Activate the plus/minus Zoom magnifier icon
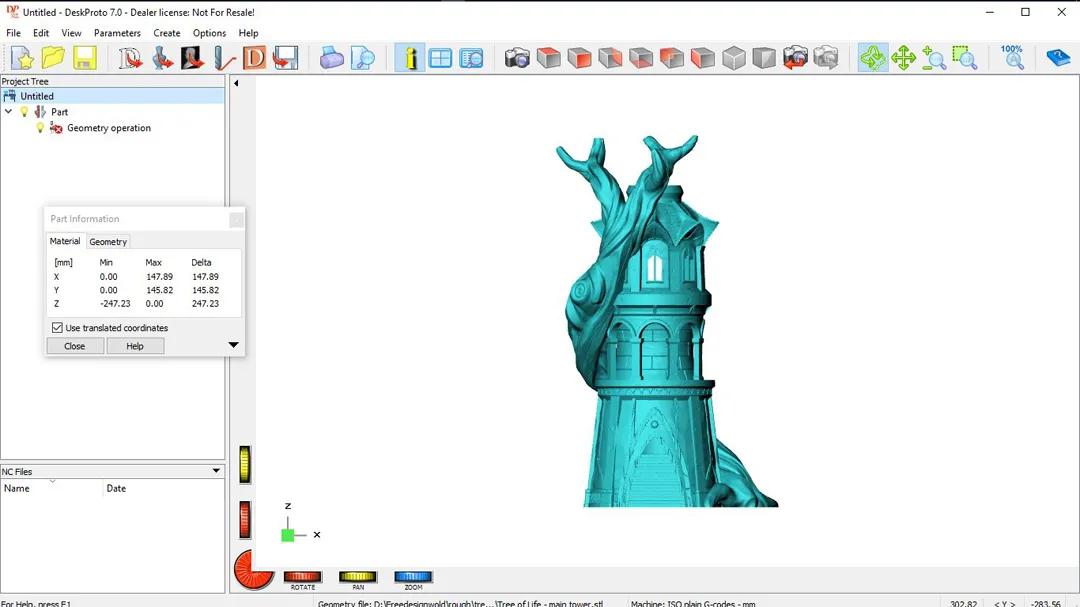1080x607 pixels. click(934, 58)
